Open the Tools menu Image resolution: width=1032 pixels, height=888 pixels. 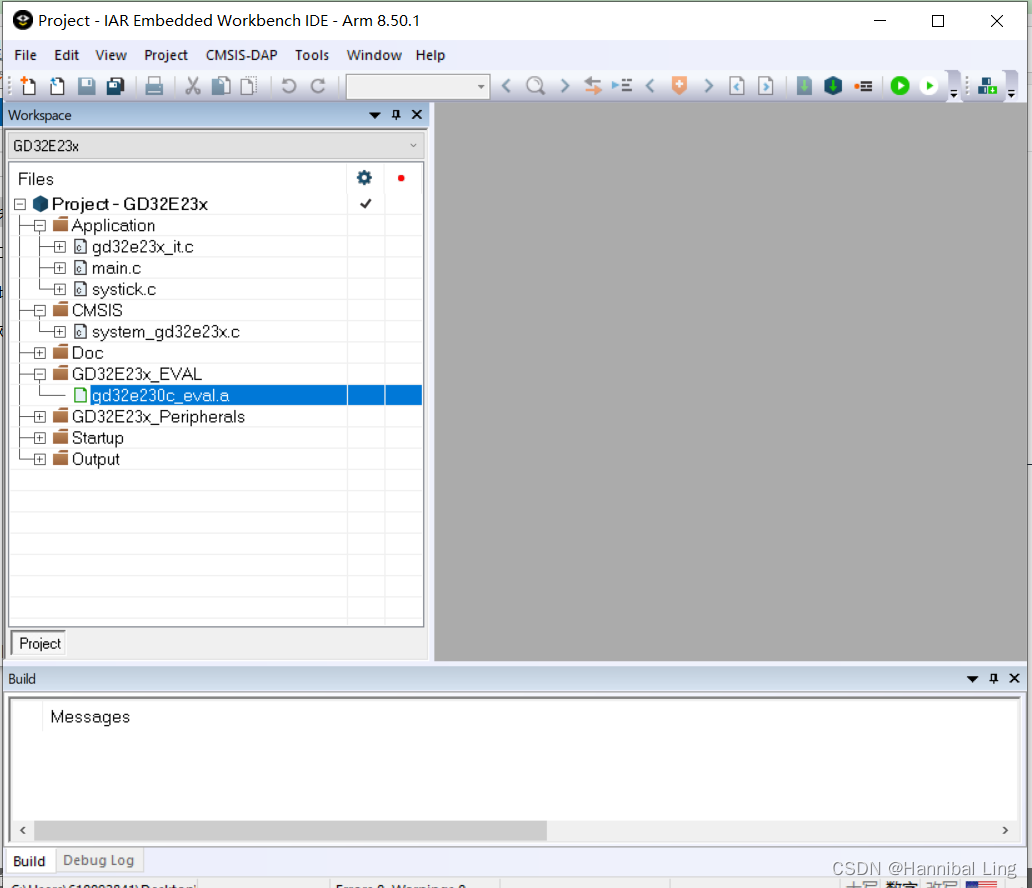pyautogui.click(x=312, y=55)
